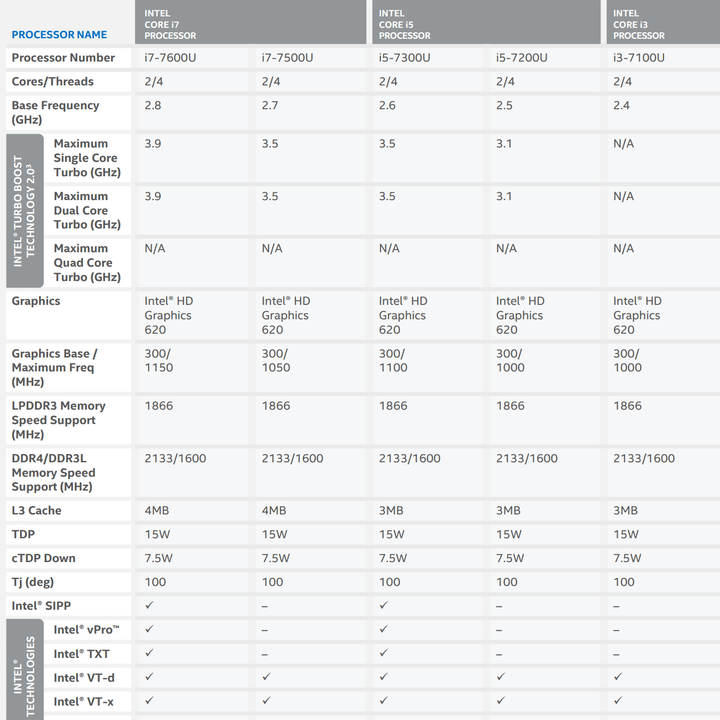Click Intel HD Graphics 620 under i7-7600U
This screenshot has width=720, height=720.
click(x=169, y=315)
